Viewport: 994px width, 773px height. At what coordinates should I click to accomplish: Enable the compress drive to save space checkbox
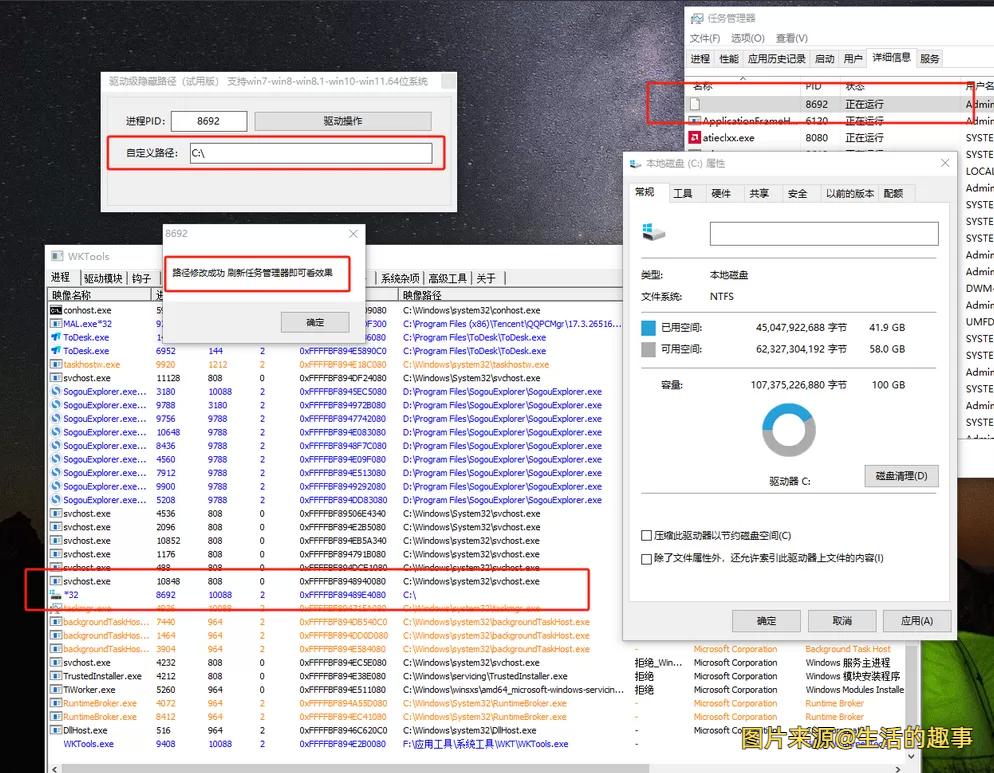point(646,536)
